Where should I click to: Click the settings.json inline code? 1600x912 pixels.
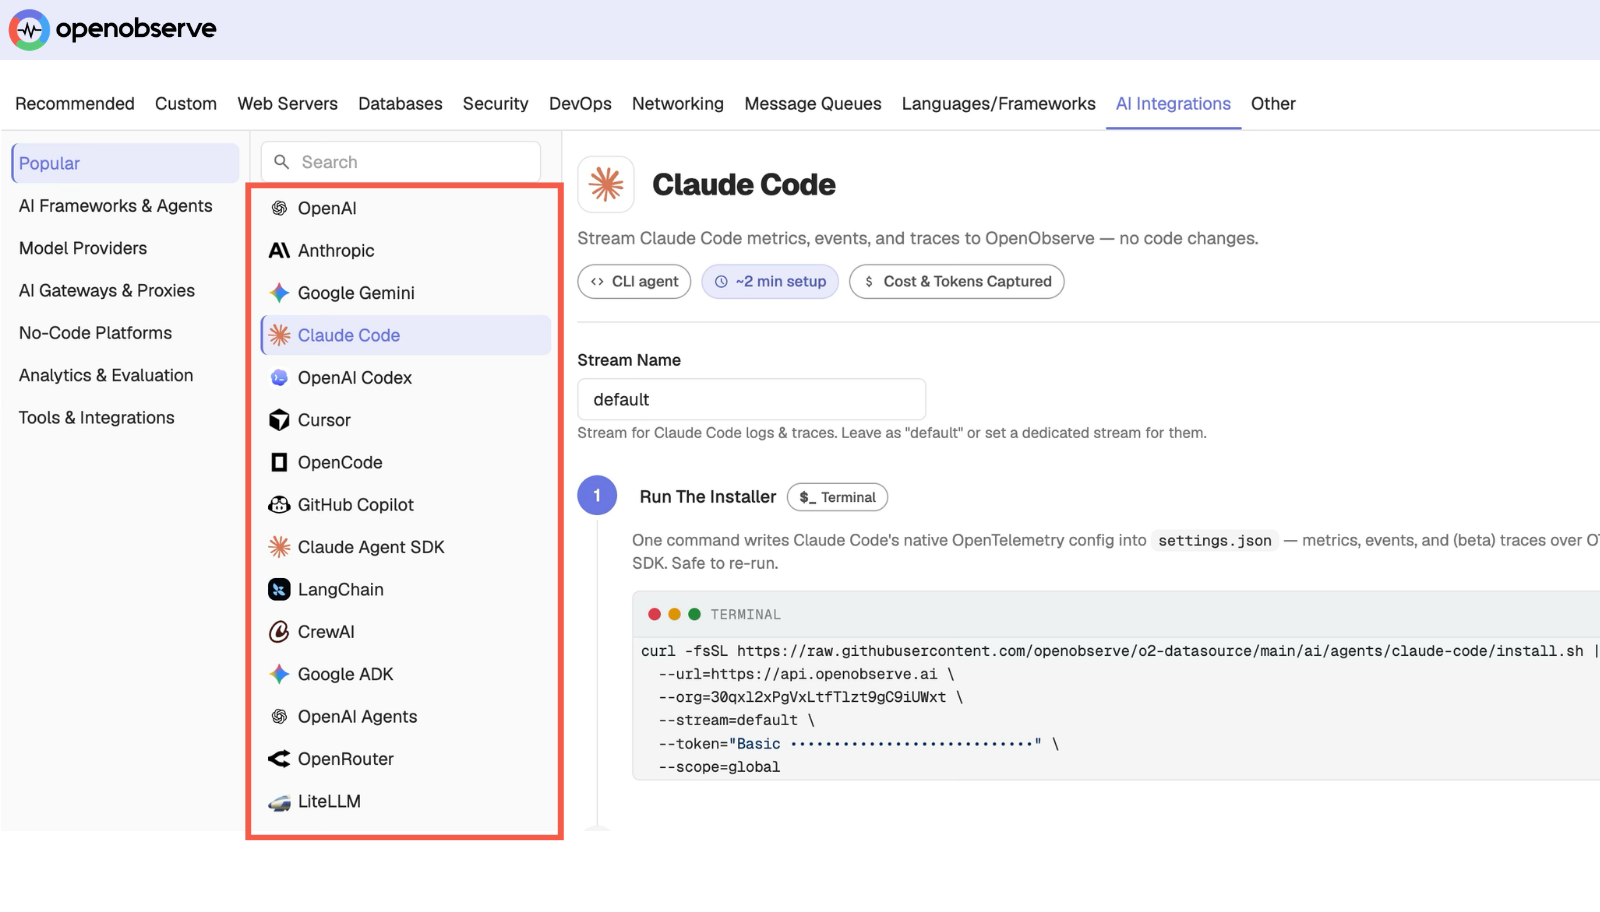click(1215, 541)
